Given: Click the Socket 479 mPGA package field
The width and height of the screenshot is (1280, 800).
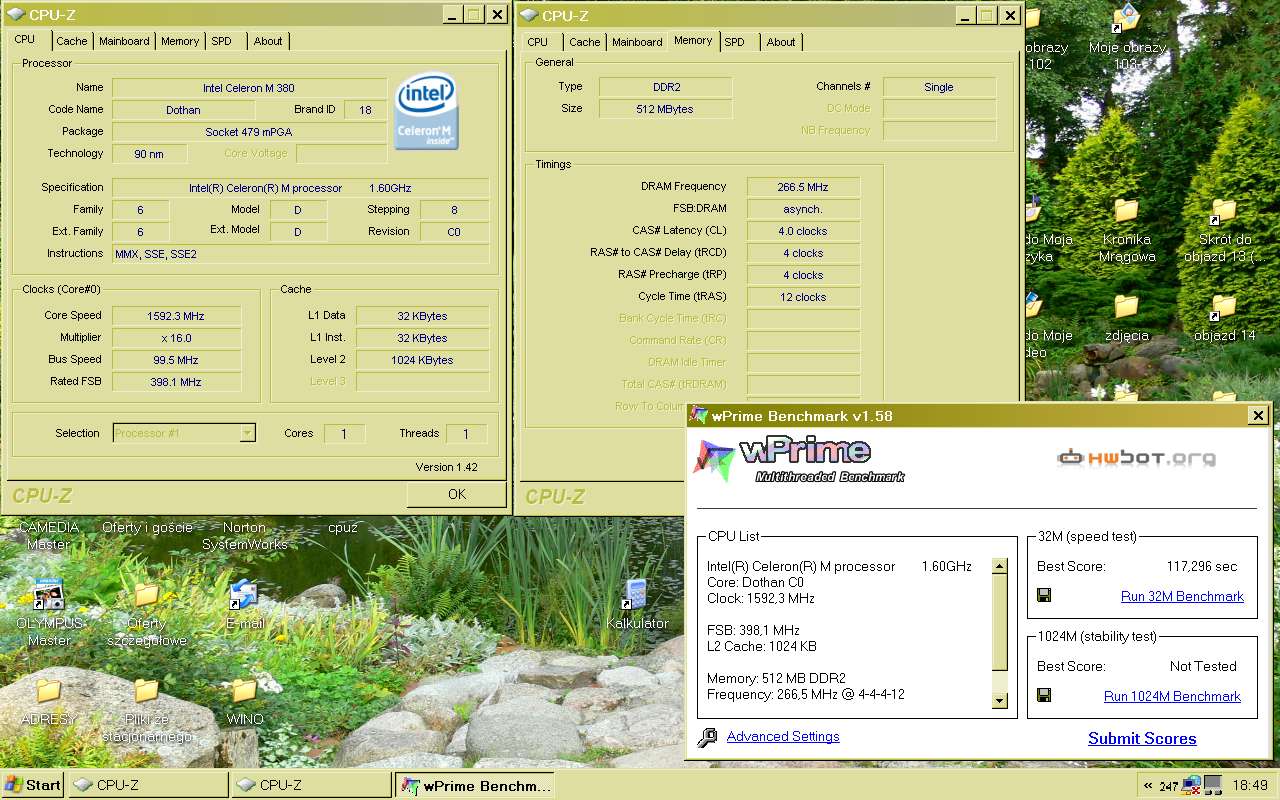Looking at the screenshot, I should click(x=249, y=132).
